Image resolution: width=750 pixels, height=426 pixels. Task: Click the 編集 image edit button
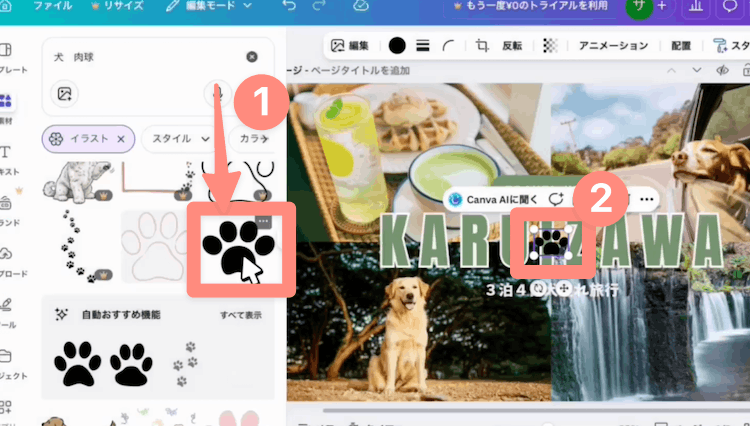coord(350,45)
